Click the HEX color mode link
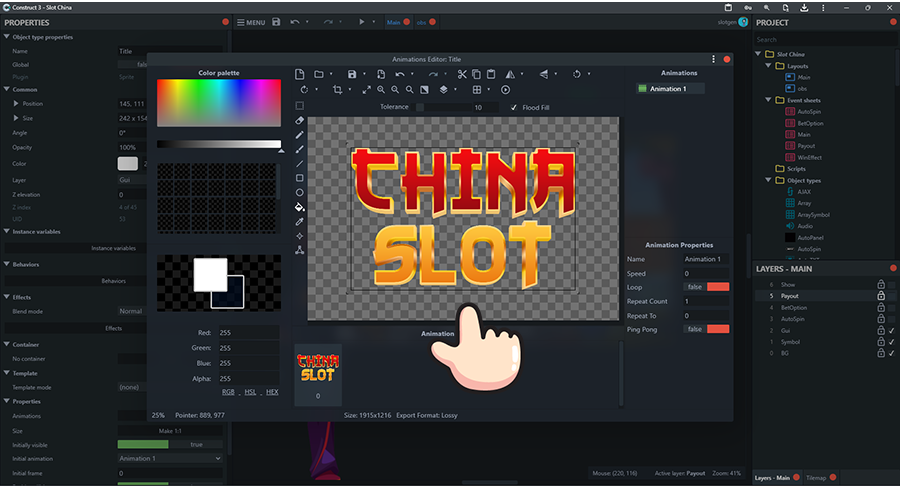900x488 pixels. pos(272,392)
